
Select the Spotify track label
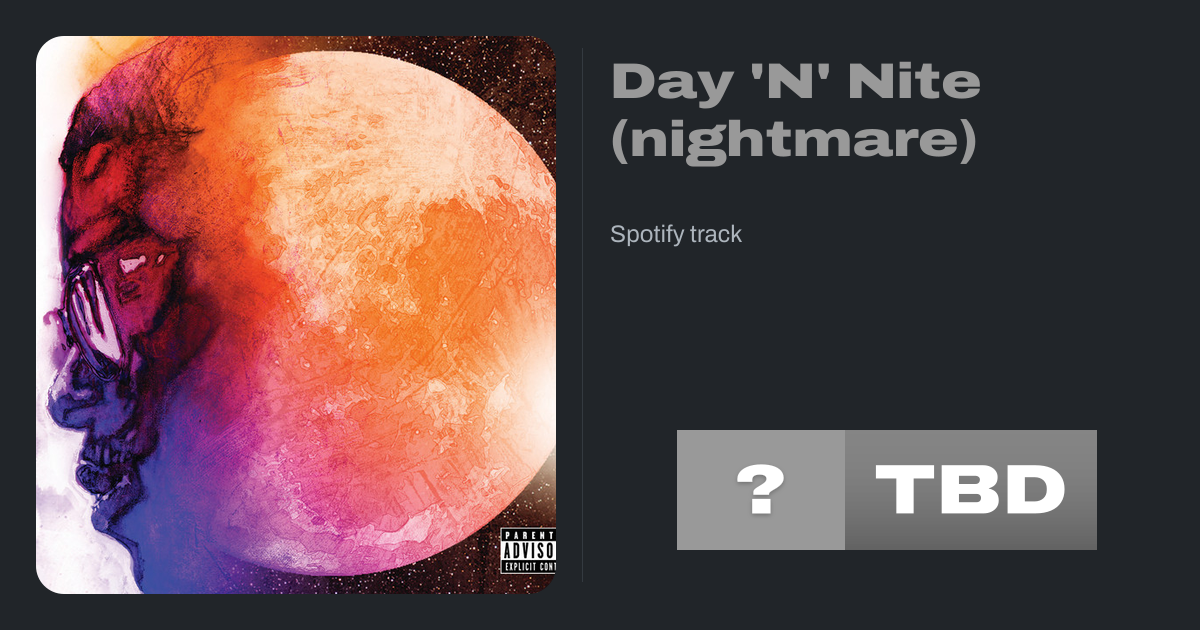(676, 235)
